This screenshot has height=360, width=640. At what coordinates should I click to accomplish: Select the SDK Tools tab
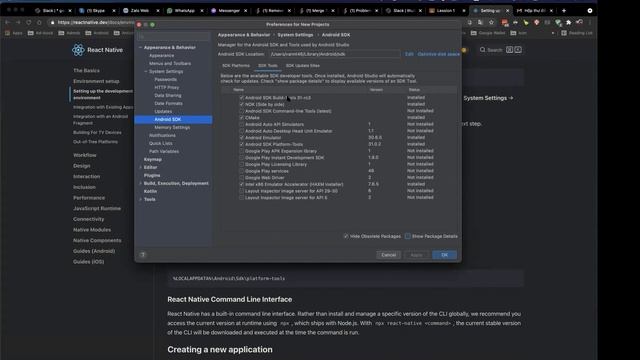(268, 65)
